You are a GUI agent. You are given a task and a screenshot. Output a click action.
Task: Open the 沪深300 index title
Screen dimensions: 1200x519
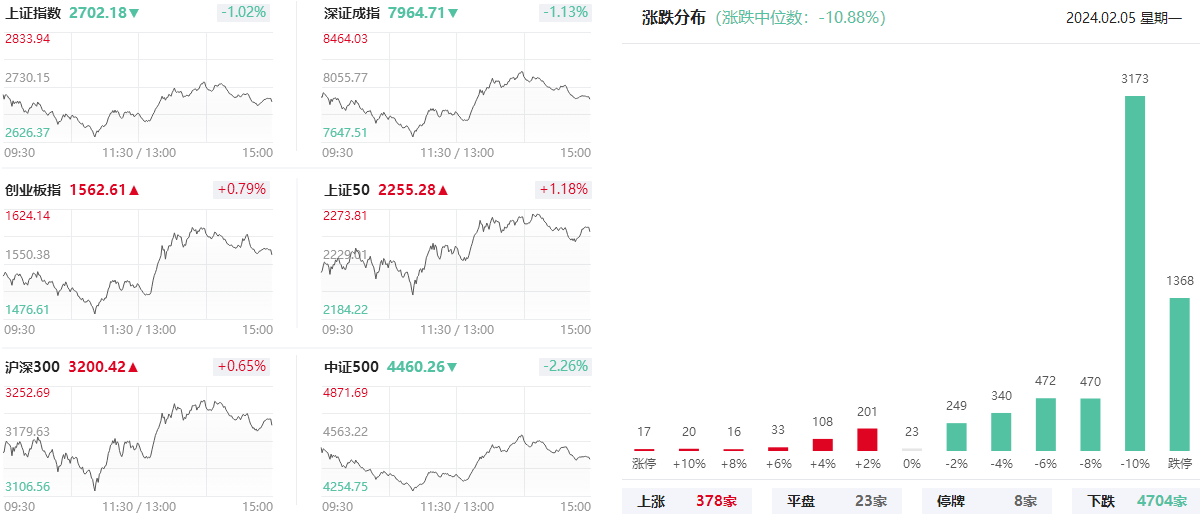(x=32, y=367)
